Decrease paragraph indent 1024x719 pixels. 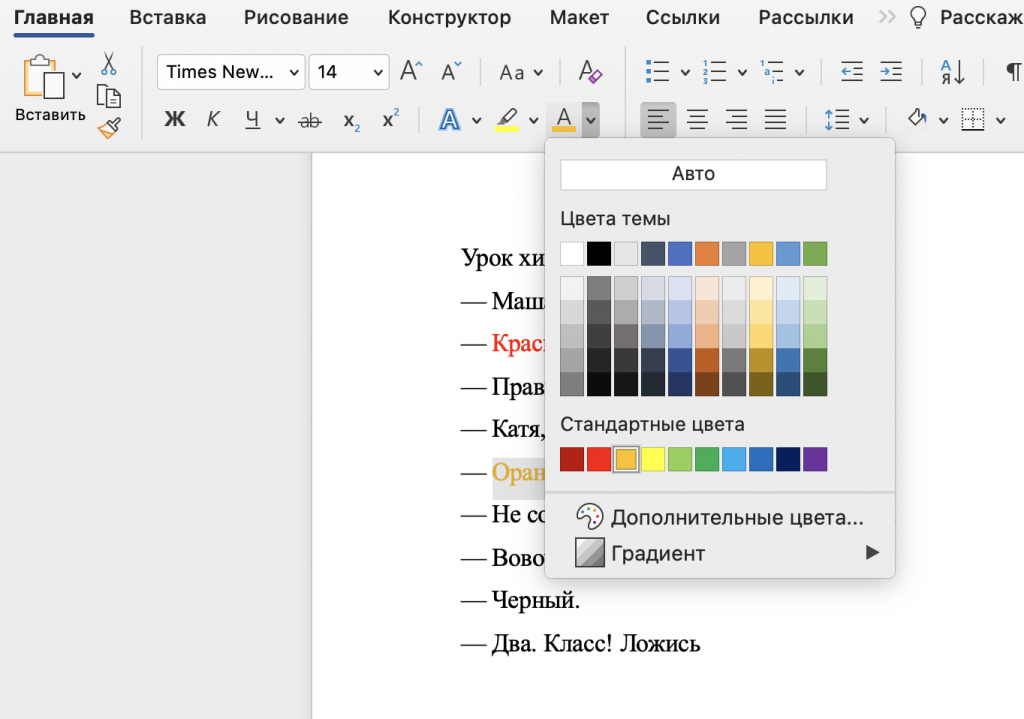(x=852, y=71)
